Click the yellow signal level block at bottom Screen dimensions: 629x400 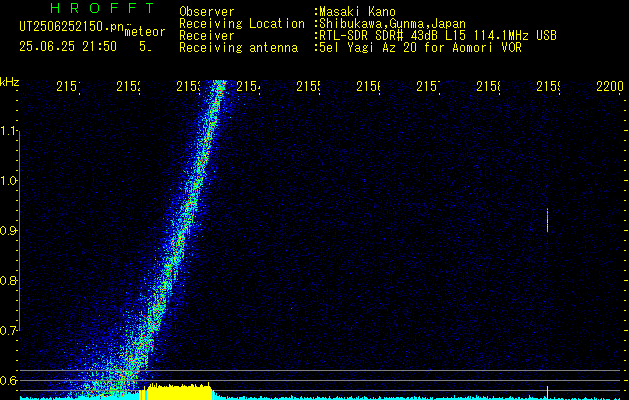click(x=177, y=392)
